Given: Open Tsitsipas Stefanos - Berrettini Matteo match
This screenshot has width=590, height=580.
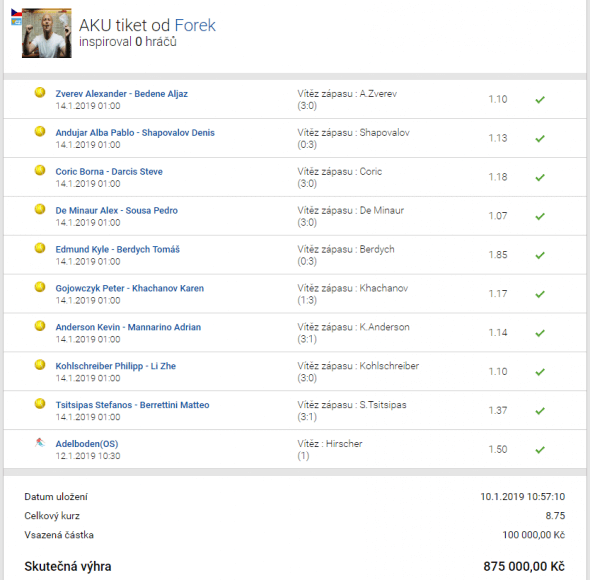Looking at the screenshot, I should (x=132, y=405).
